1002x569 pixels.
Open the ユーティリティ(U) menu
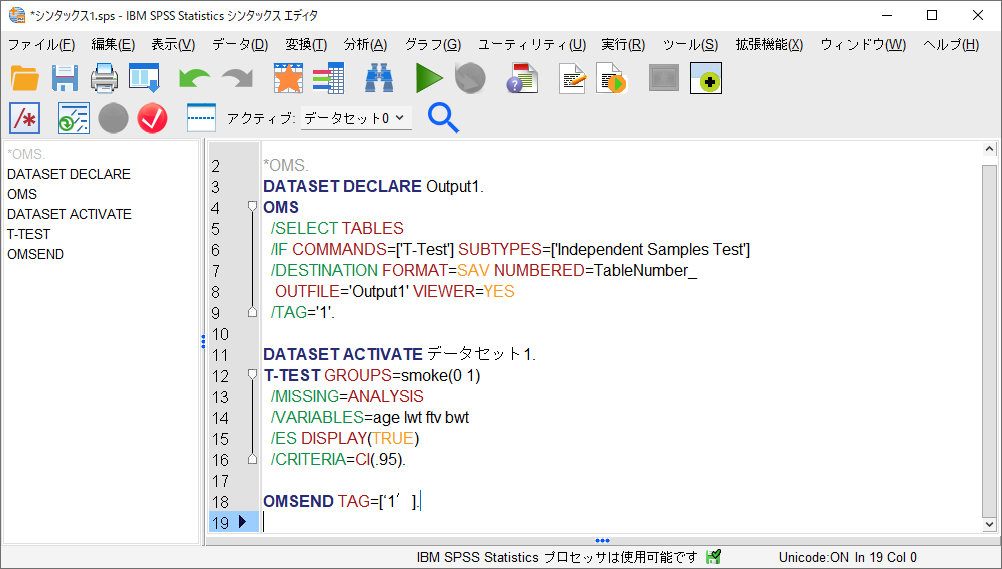coord(532,45)
